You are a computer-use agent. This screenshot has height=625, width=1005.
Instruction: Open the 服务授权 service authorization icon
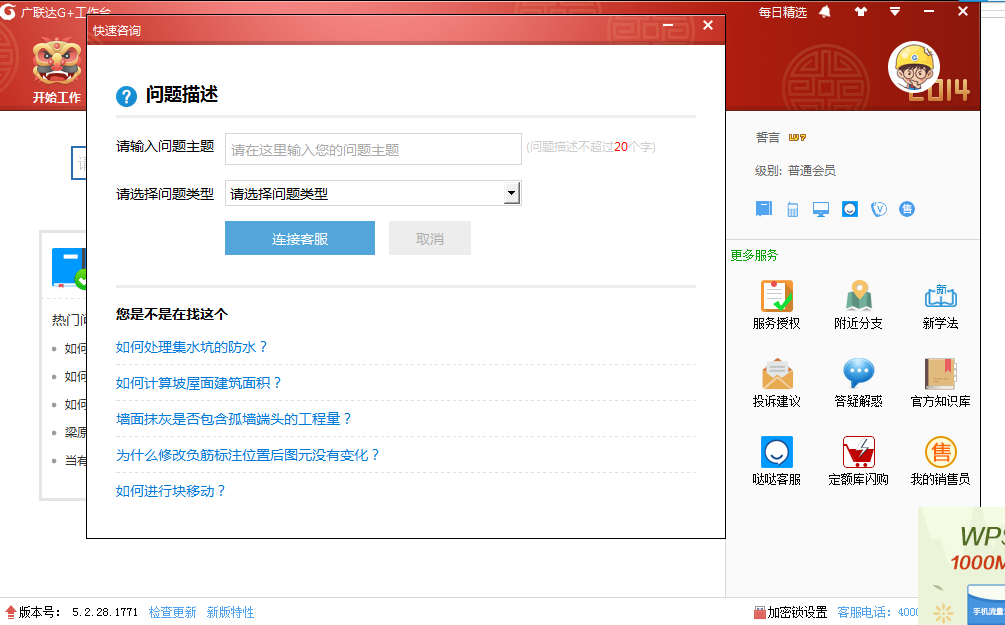[x=776, y=298]
